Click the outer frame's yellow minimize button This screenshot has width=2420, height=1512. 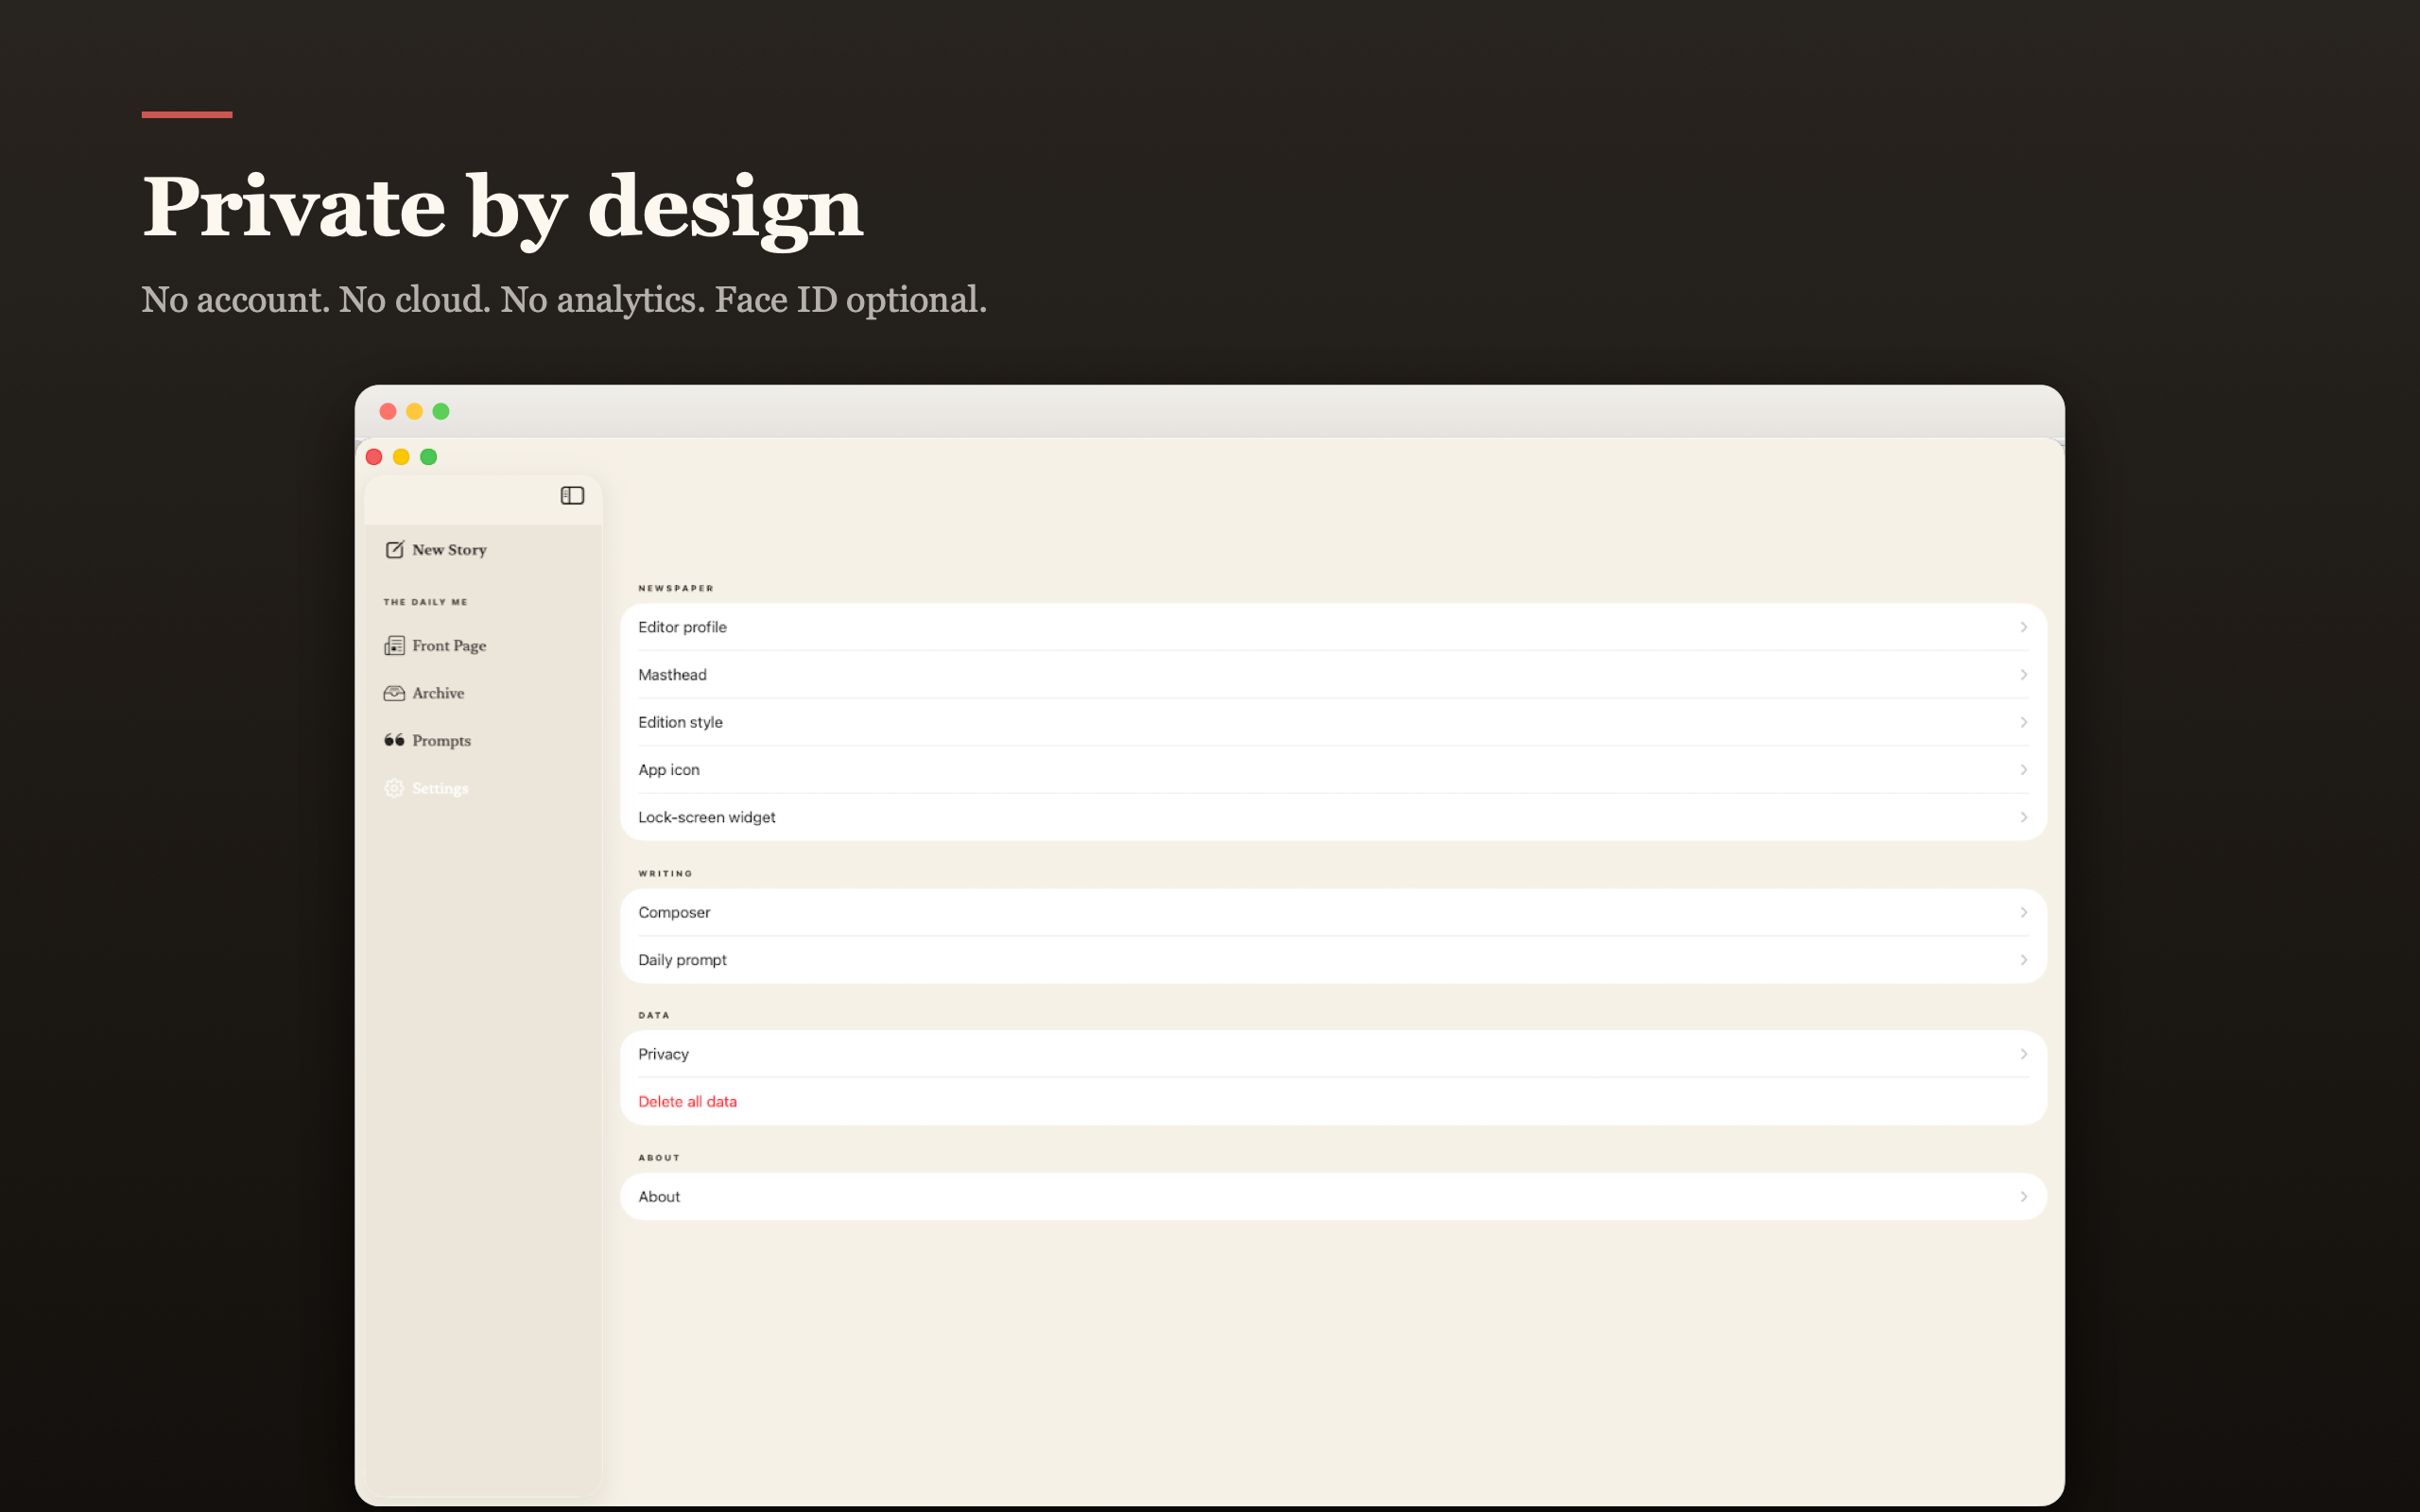[x=414, y=411]
